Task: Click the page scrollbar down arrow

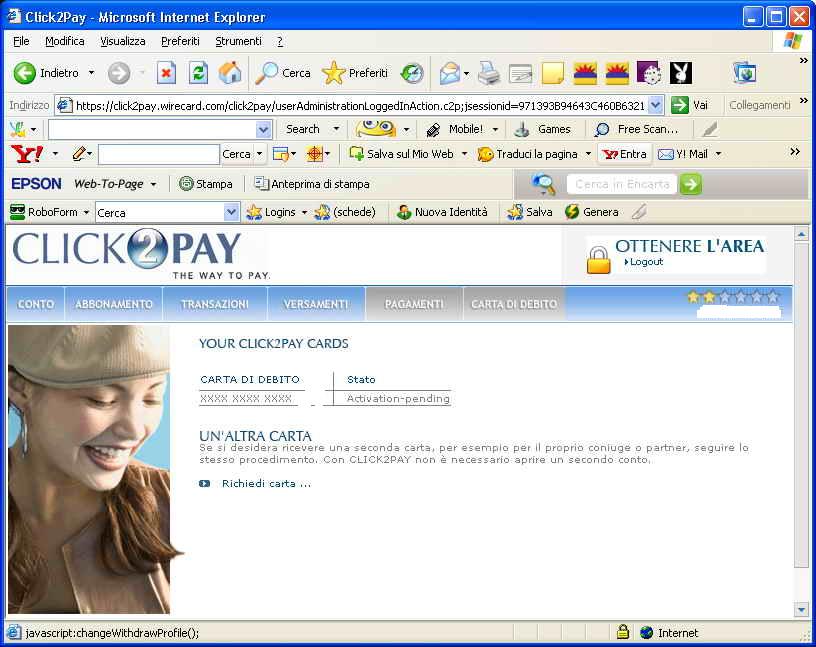Action: pyautogui.click(x=801, y=610)
